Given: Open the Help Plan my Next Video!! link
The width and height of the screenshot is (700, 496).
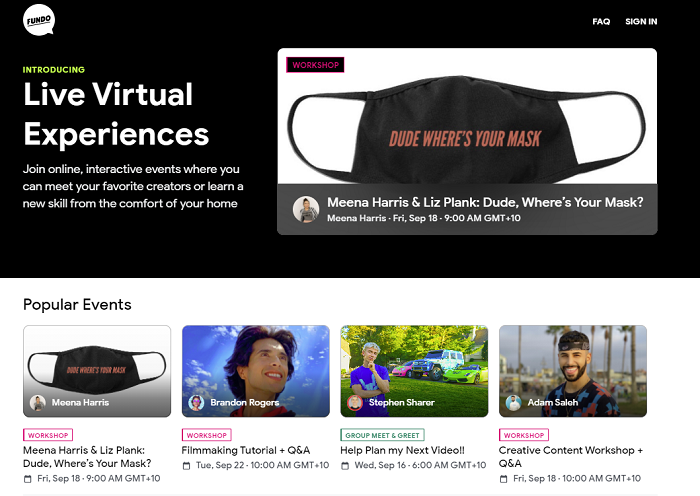Looking at the screenshot, I should coord(402,450).
